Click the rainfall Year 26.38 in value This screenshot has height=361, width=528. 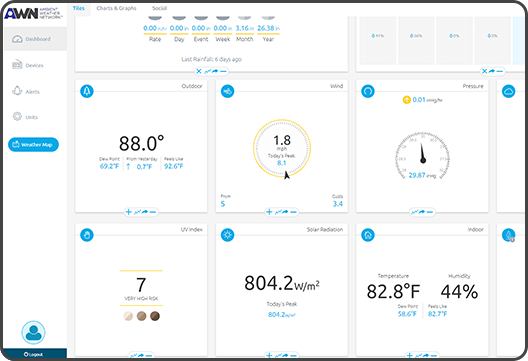click(268, 28)
